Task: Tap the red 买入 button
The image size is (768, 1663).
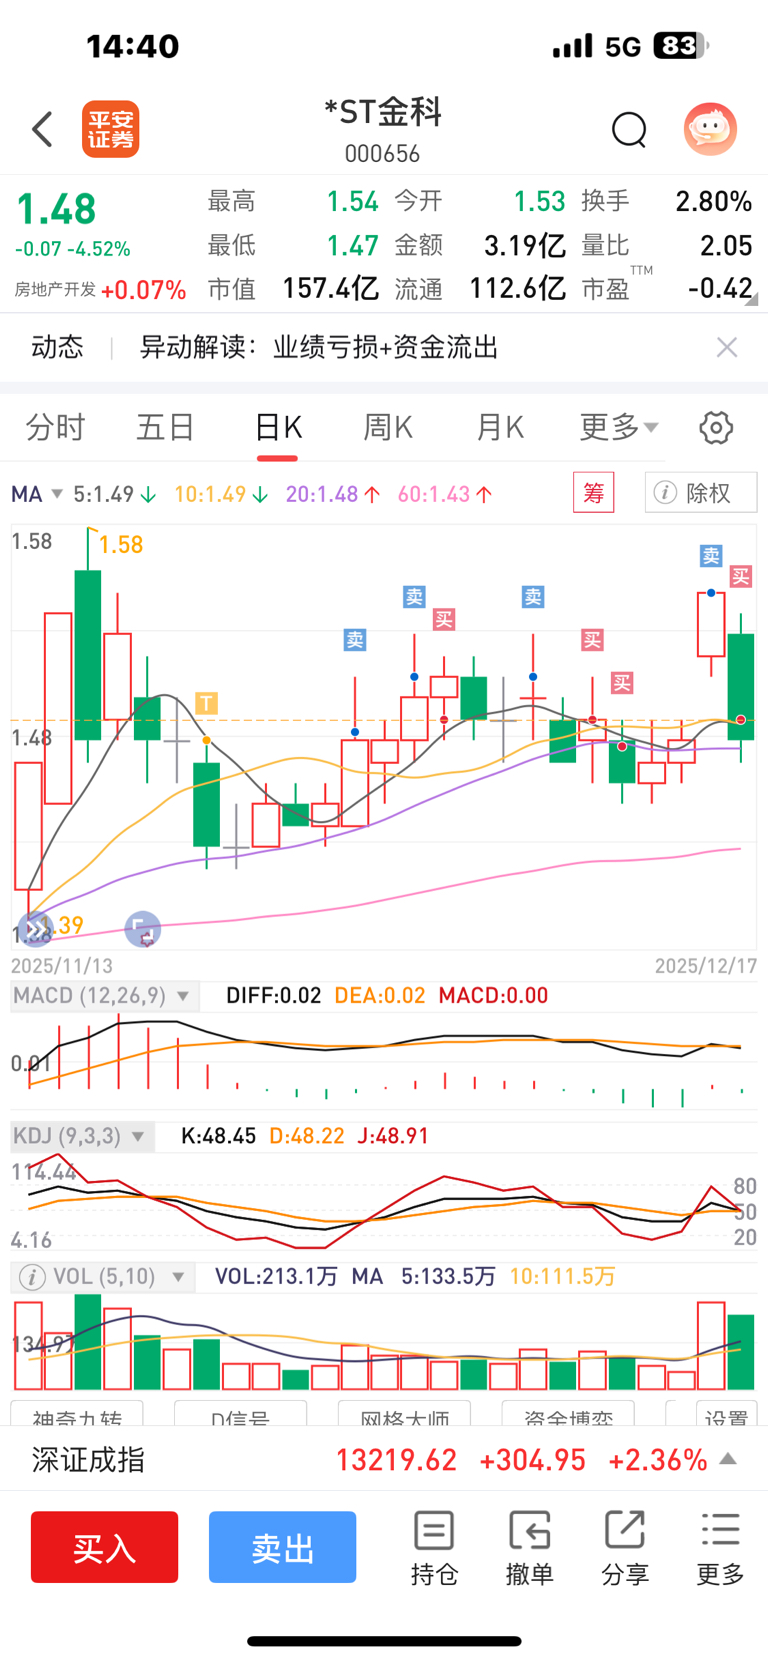Action: tap(105, 1547)
